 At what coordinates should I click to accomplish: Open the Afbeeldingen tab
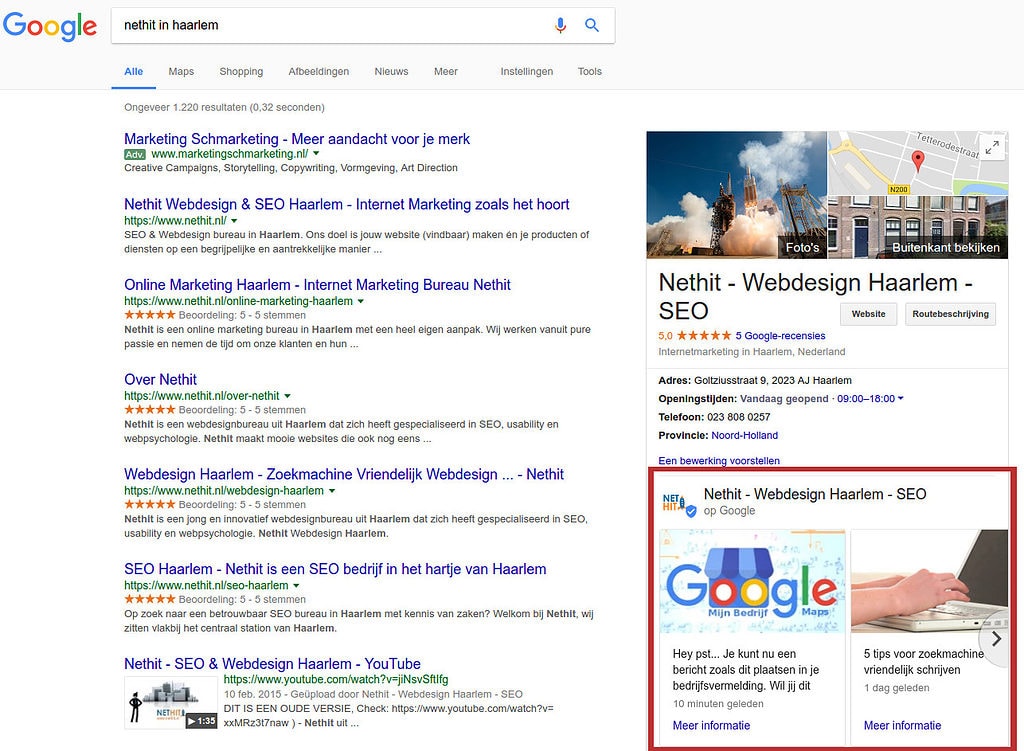pos(319,71)
